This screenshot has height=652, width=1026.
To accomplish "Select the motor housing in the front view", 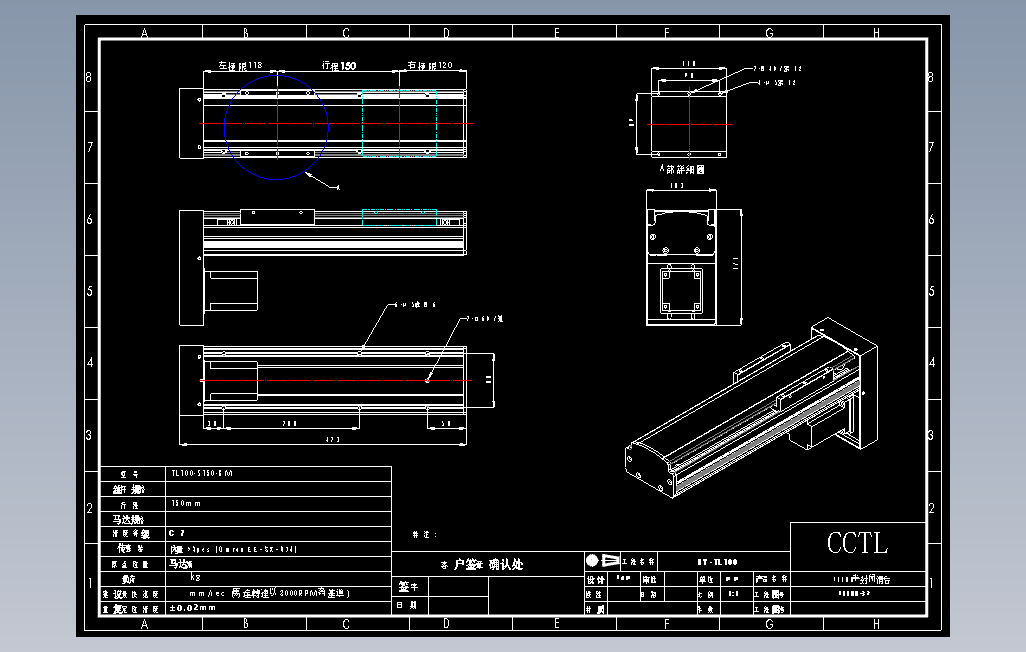I will coord(233,291).
